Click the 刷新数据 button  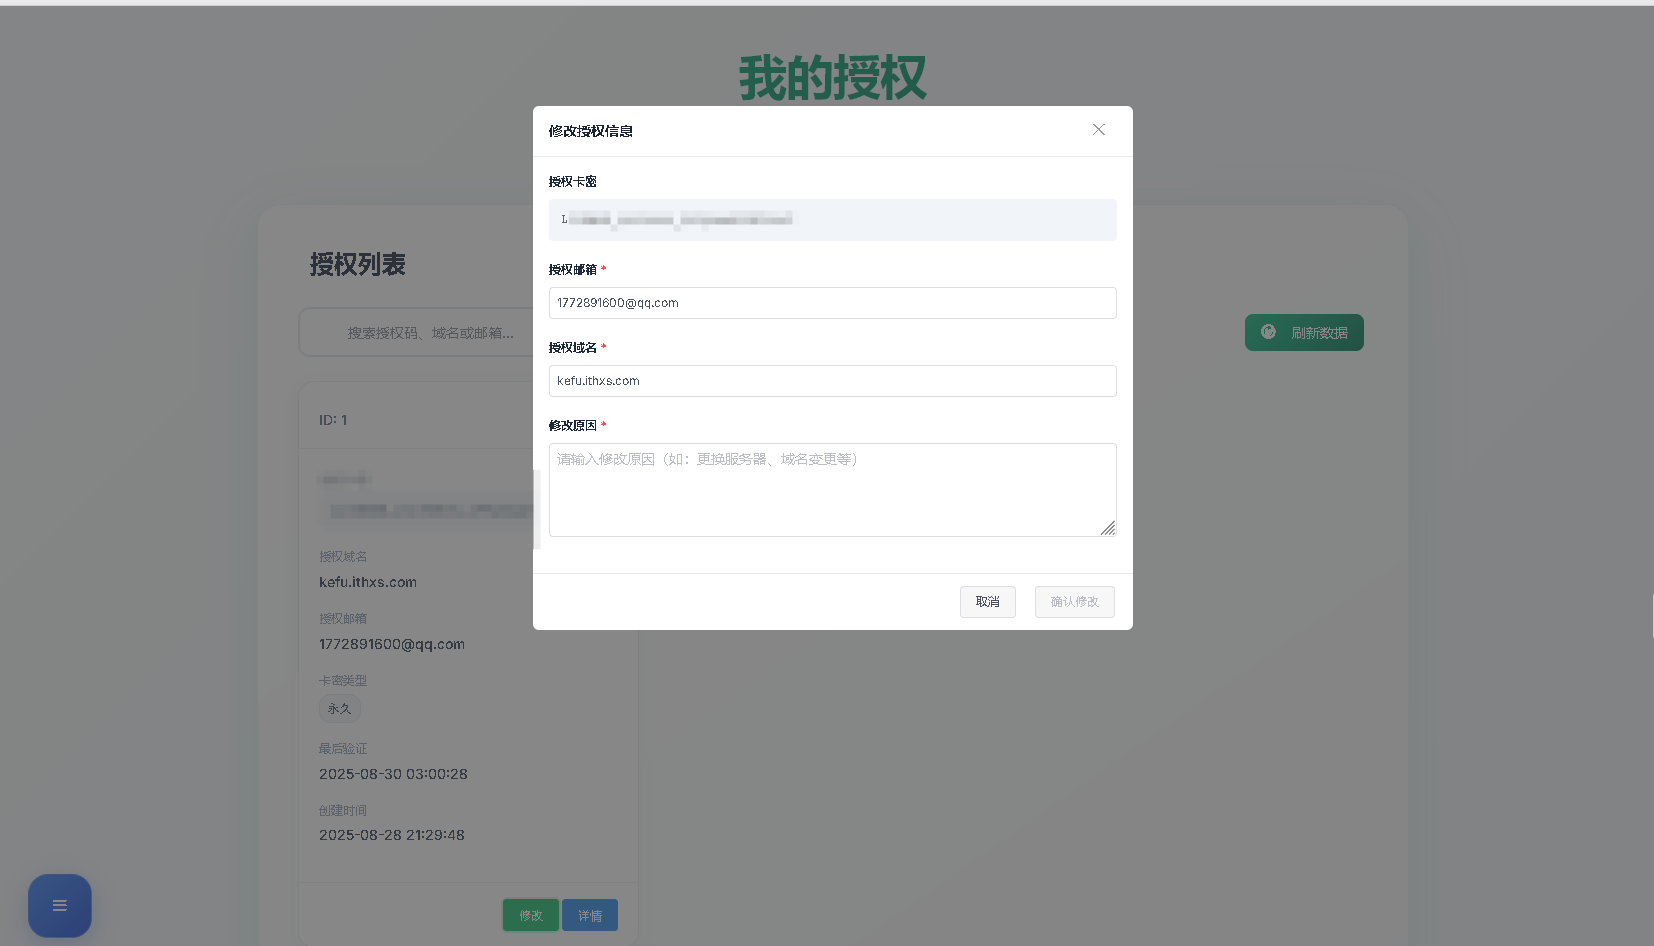(x=1304, y=332)
